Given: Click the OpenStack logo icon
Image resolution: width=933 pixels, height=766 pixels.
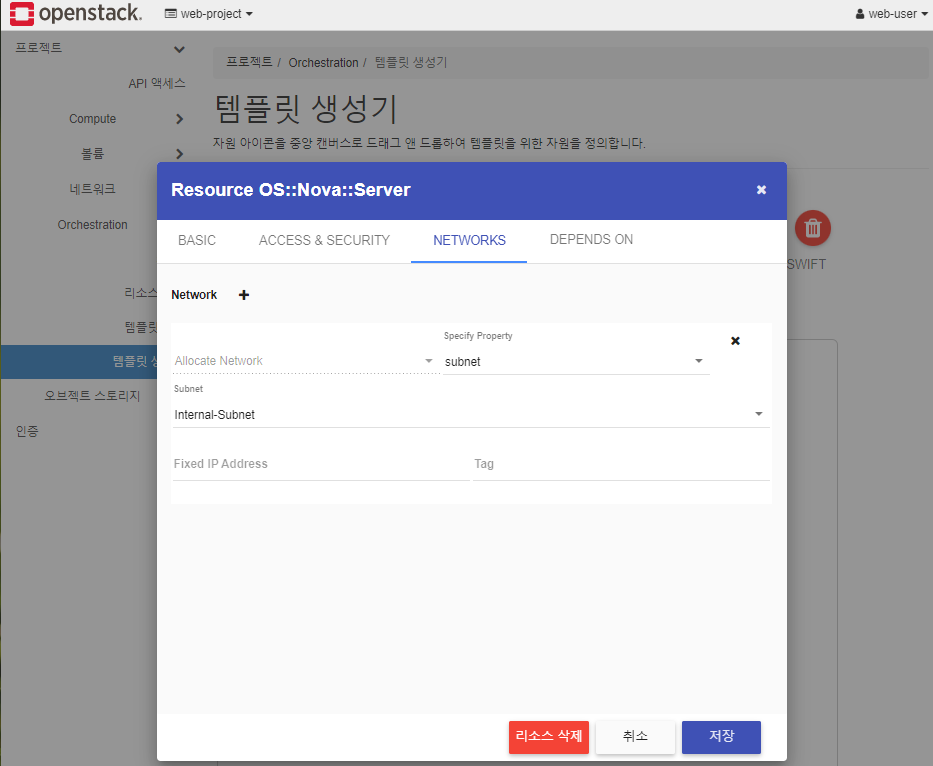Looking at the screenshot, I should coord(22,14).
